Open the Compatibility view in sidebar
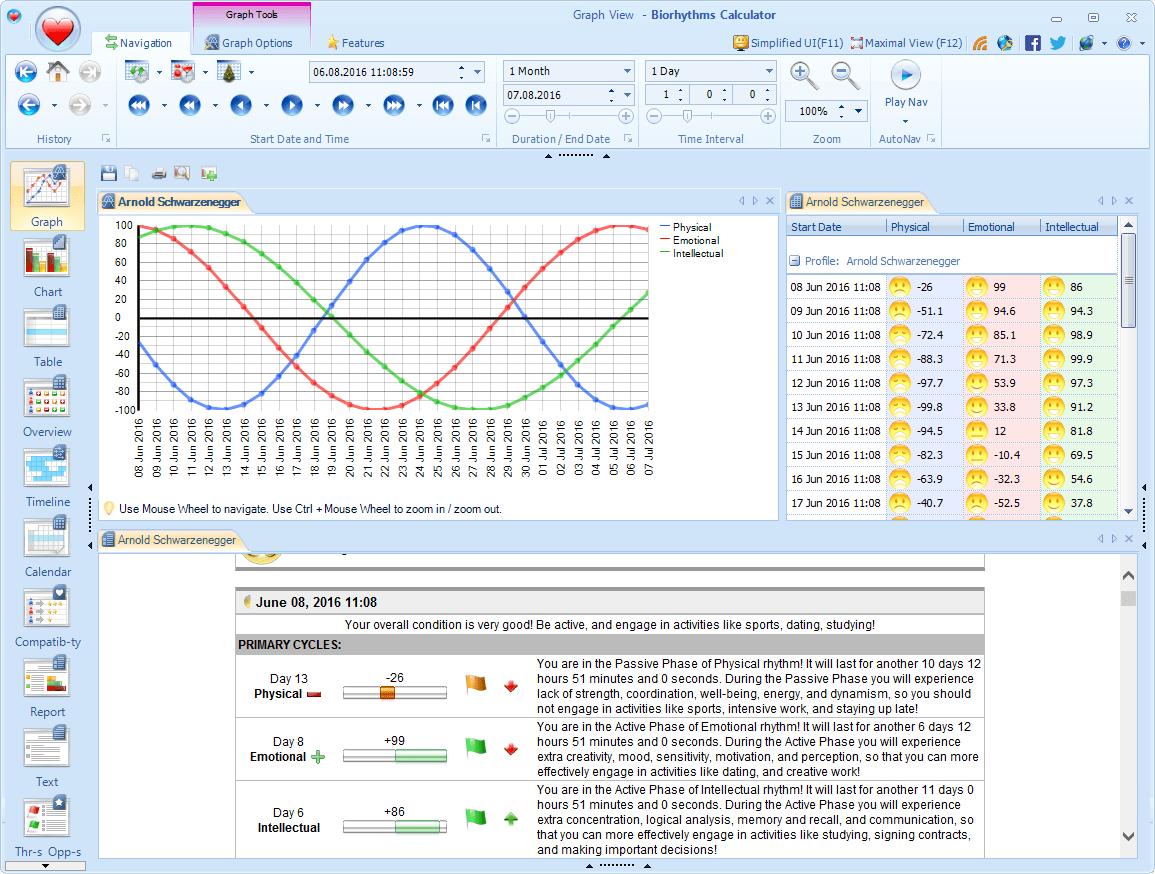 47,616
